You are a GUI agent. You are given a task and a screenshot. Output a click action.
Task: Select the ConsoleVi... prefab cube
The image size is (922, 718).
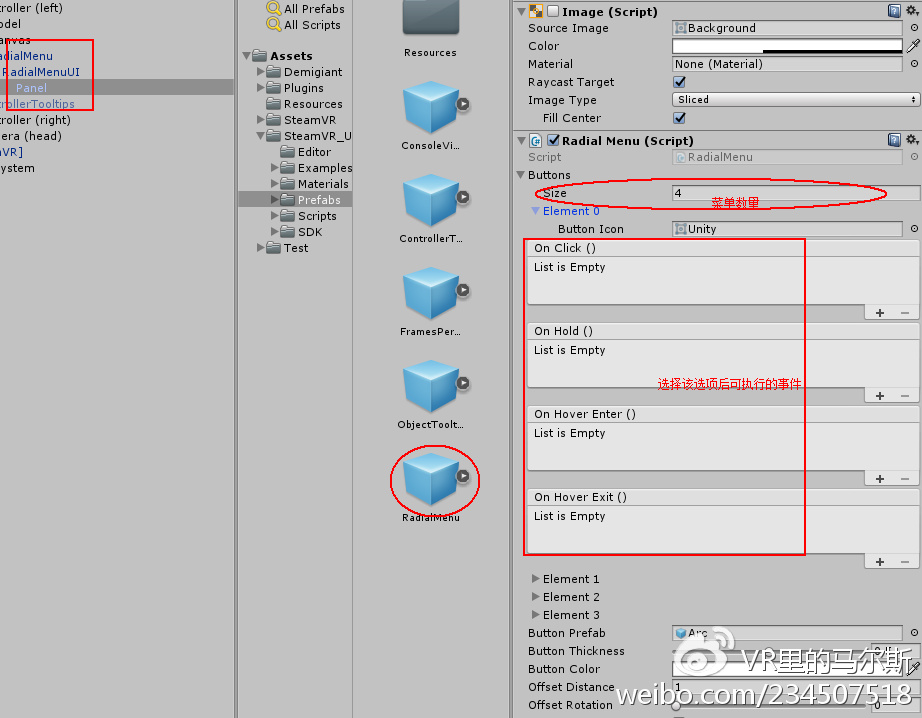pos(430,107)
